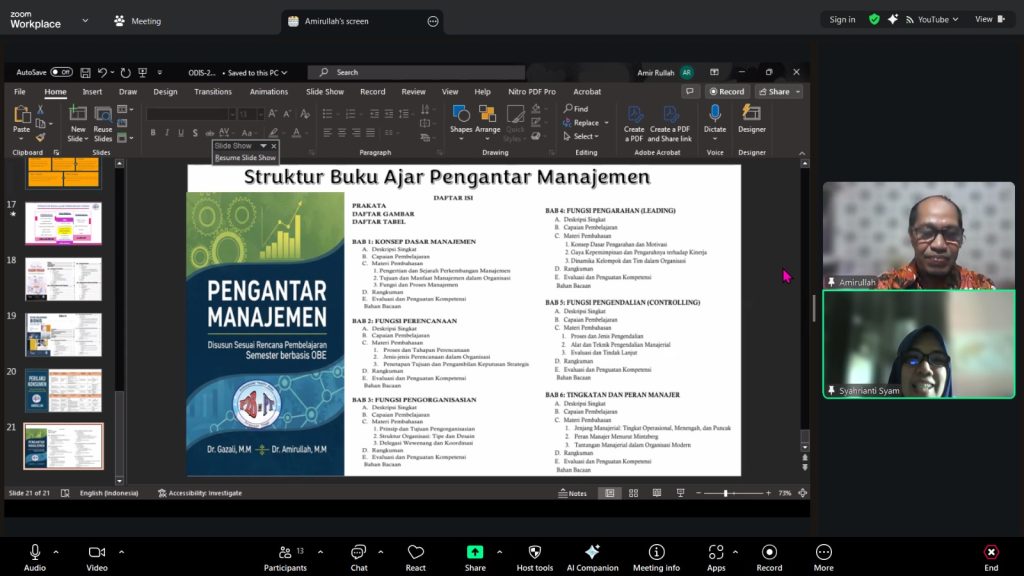Mute or unmute Zoom Audio
Screen dimensions: 1024x576
(35, 552)
